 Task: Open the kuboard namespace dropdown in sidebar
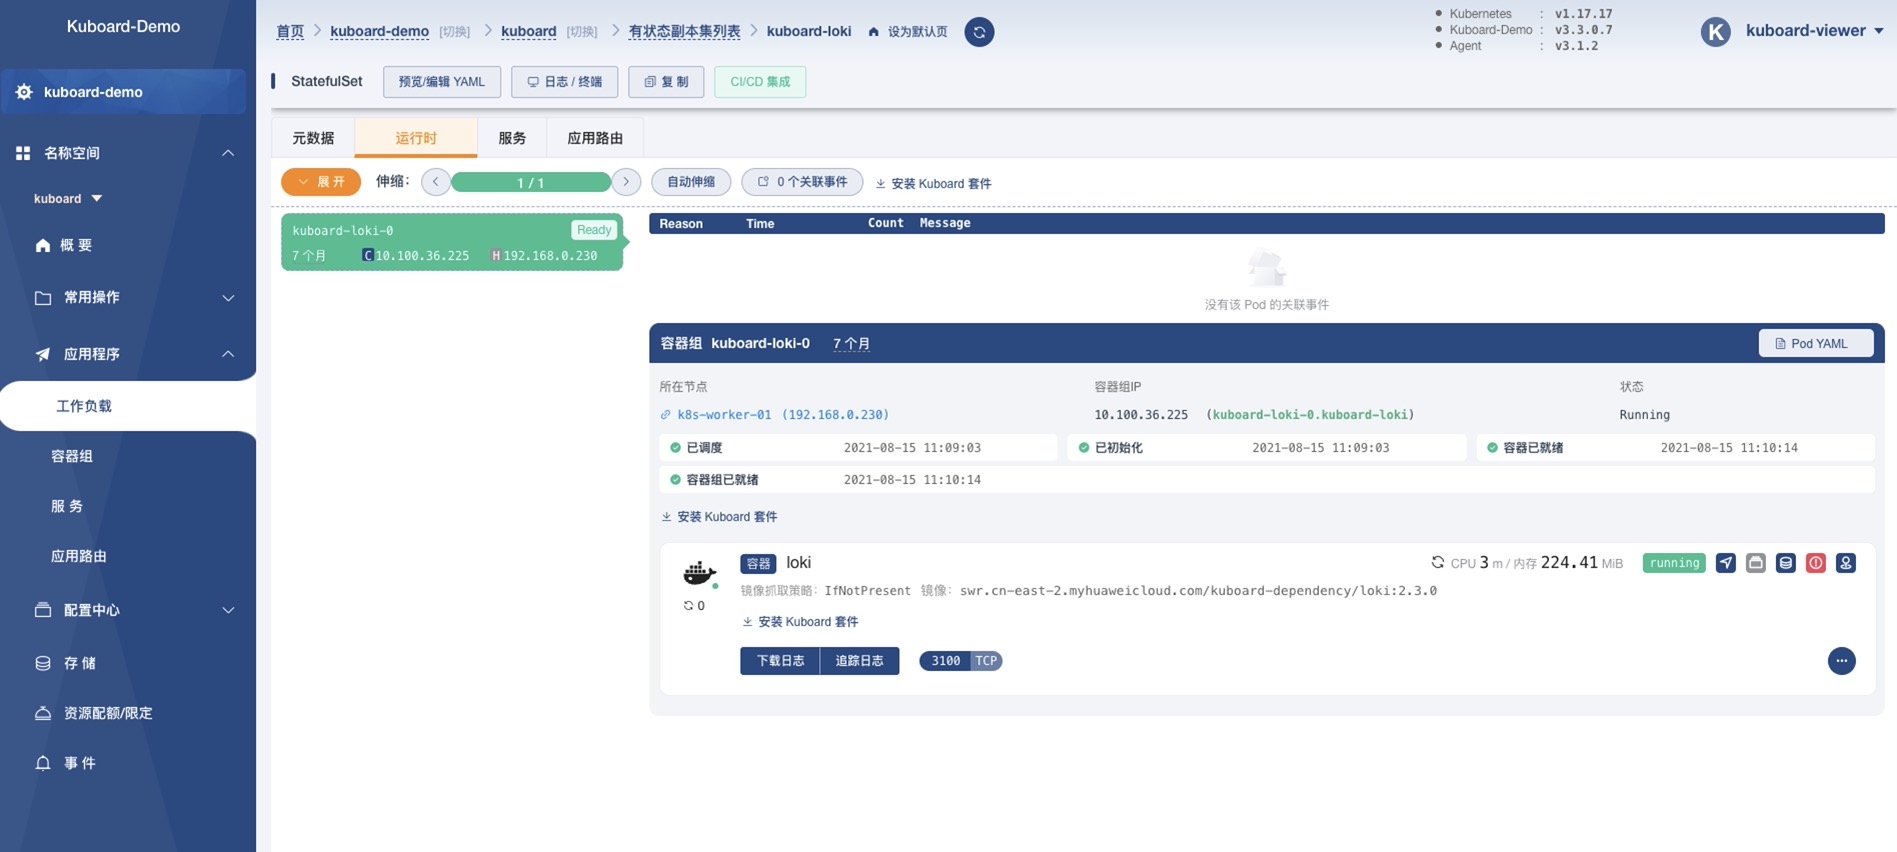[x=68, y=198]
